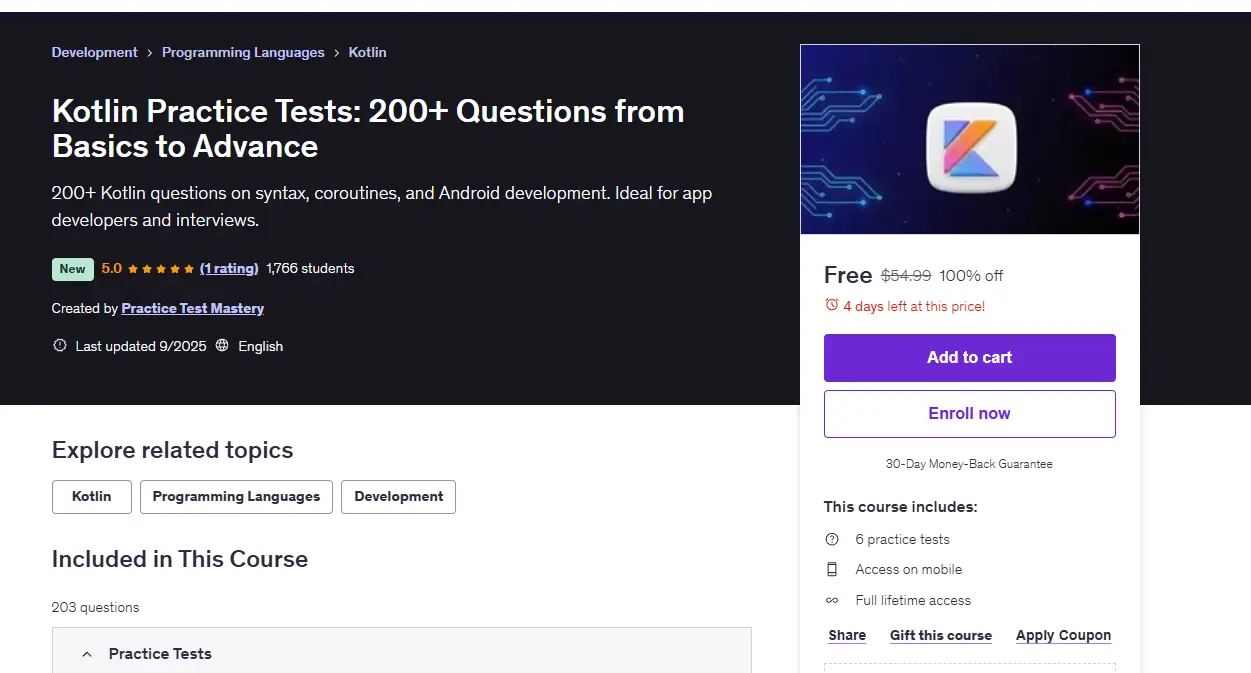Click Gift this course link
Viewport: 1251px width, 673px height.
[x=941, y=635]
